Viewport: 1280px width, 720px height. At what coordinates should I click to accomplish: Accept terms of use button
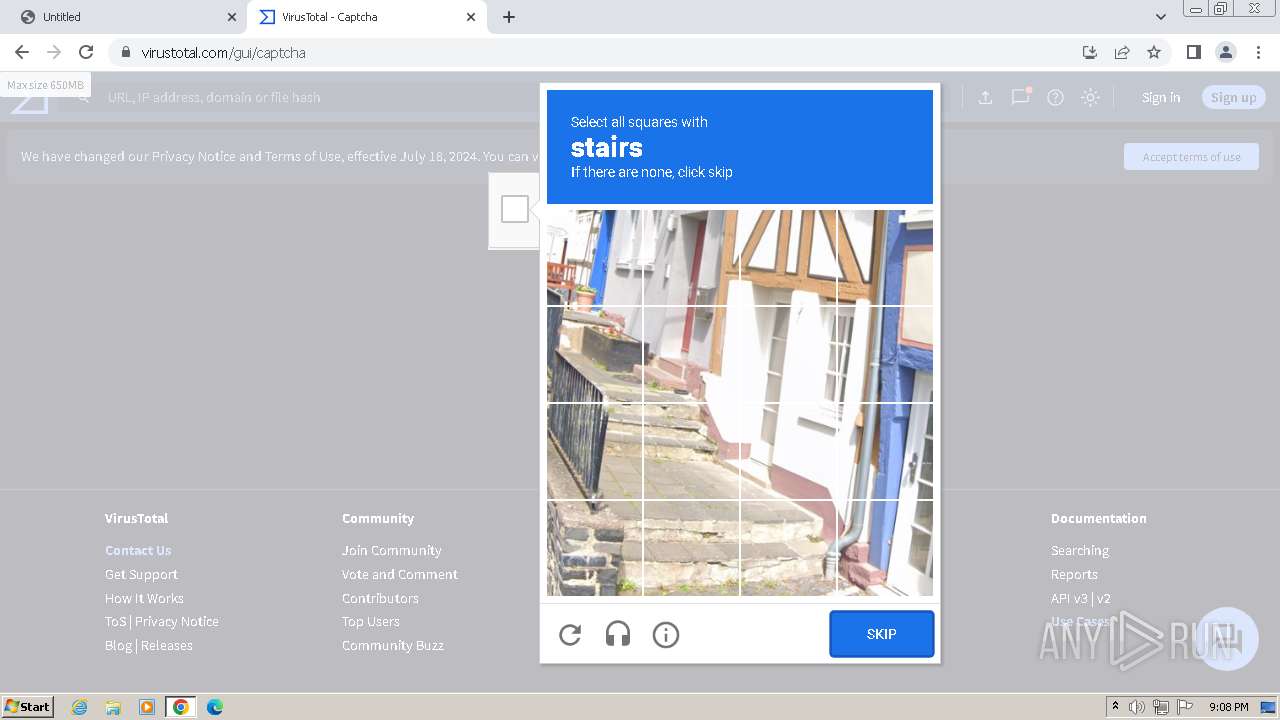click(1191, 156)
